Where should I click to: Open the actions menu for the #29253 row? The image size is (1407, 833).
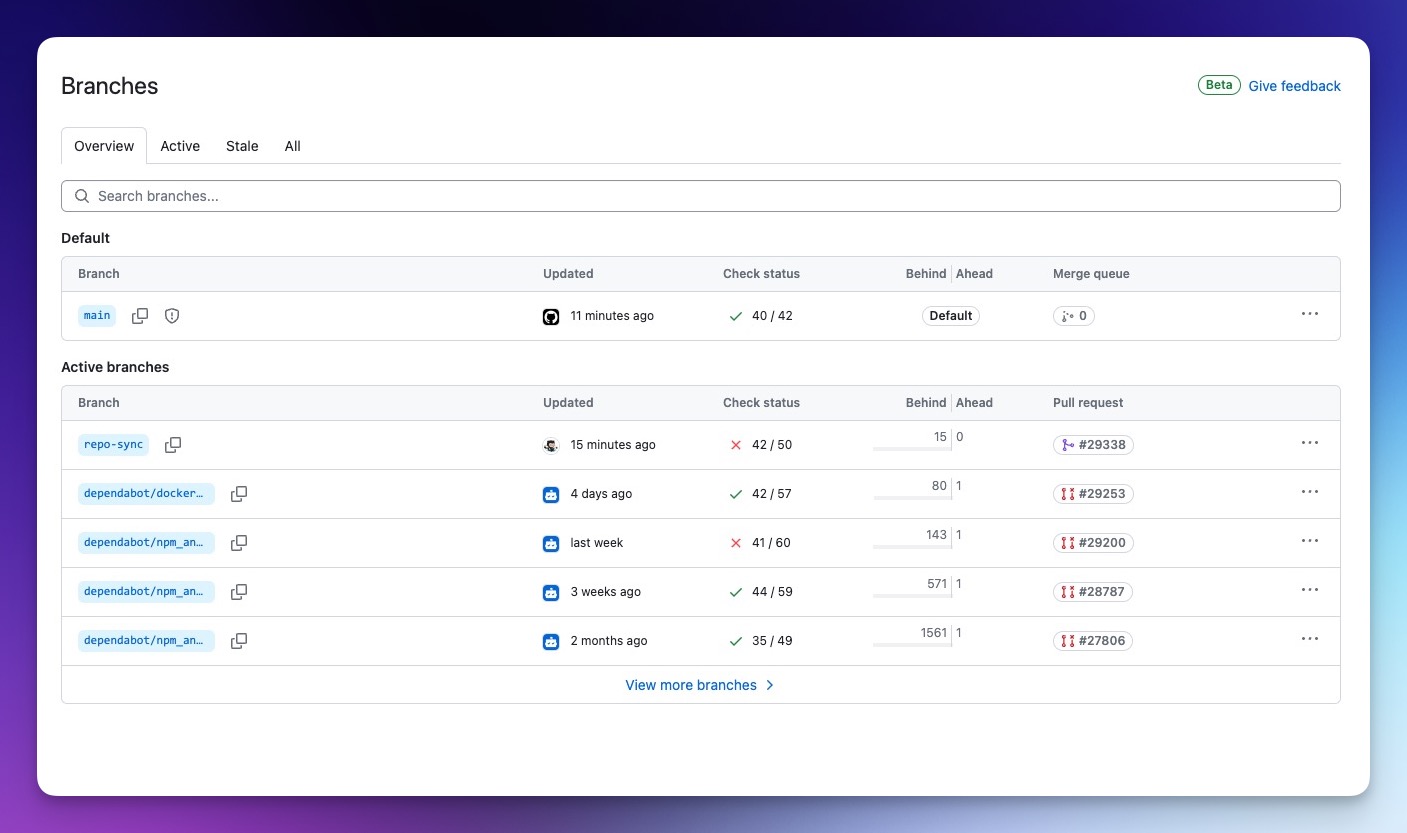(1310, 492)
